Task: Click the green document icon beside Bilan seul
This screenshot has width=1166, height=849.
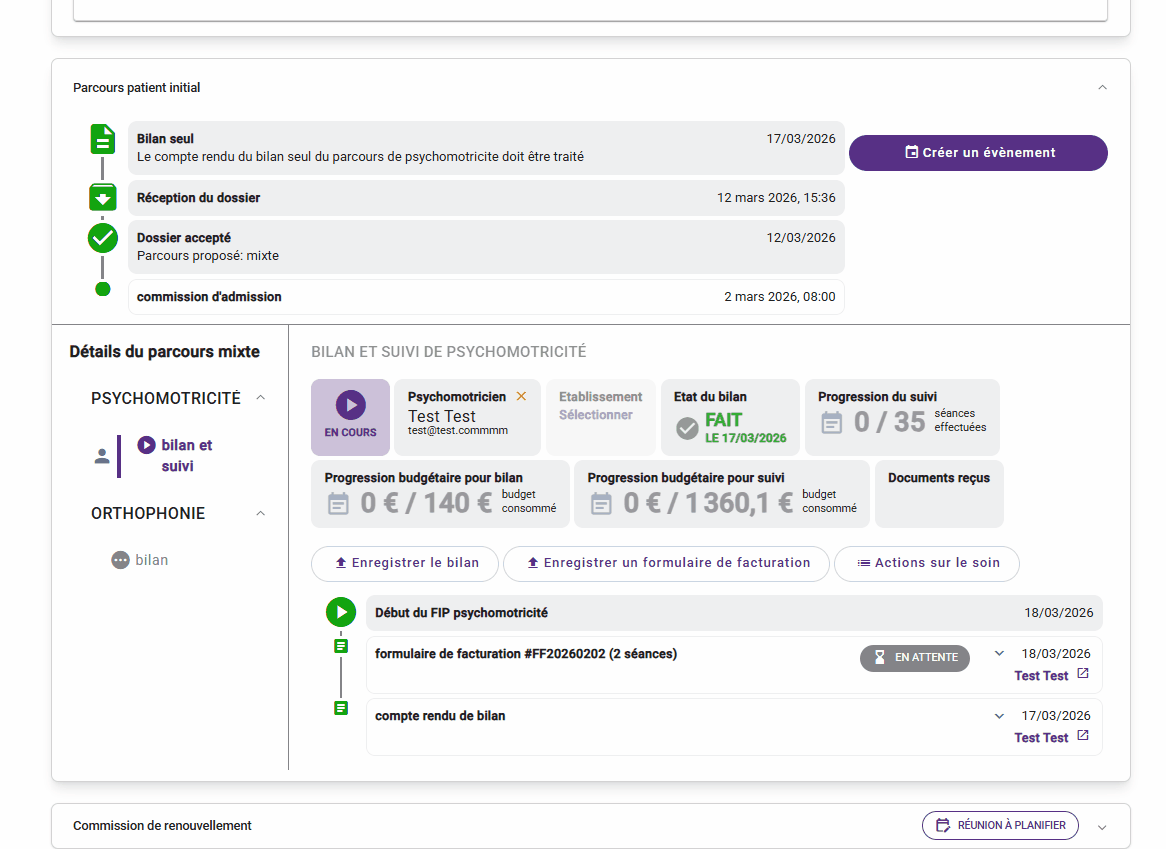Action: click(103, 139)
